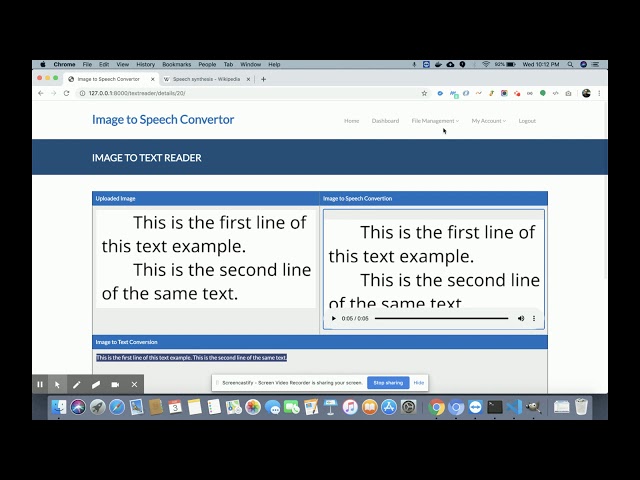
Task: Open the People menu
Action: point(207,64)
